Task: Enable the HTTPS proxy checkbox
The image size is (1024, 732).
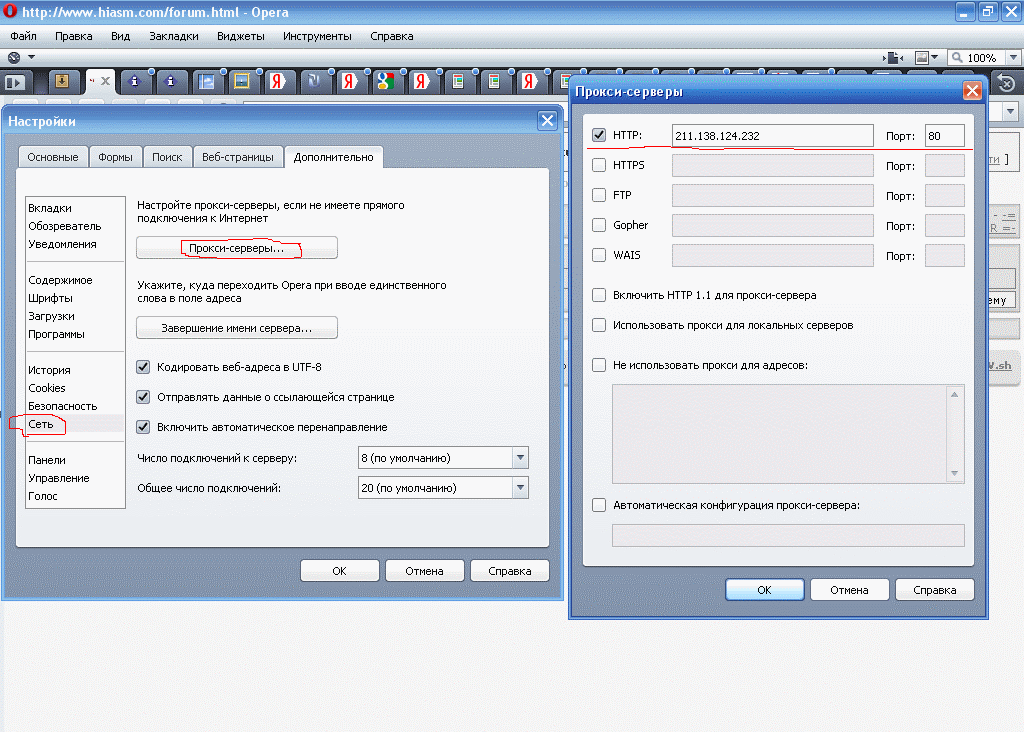Action: (x=599, y=165)
